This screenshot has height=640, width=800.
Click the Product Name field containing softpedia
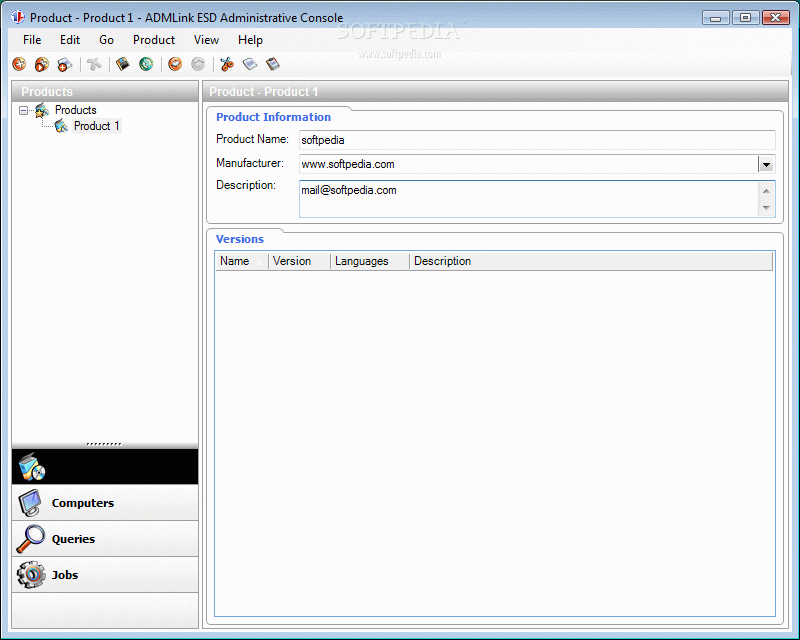tap(537, 140)
